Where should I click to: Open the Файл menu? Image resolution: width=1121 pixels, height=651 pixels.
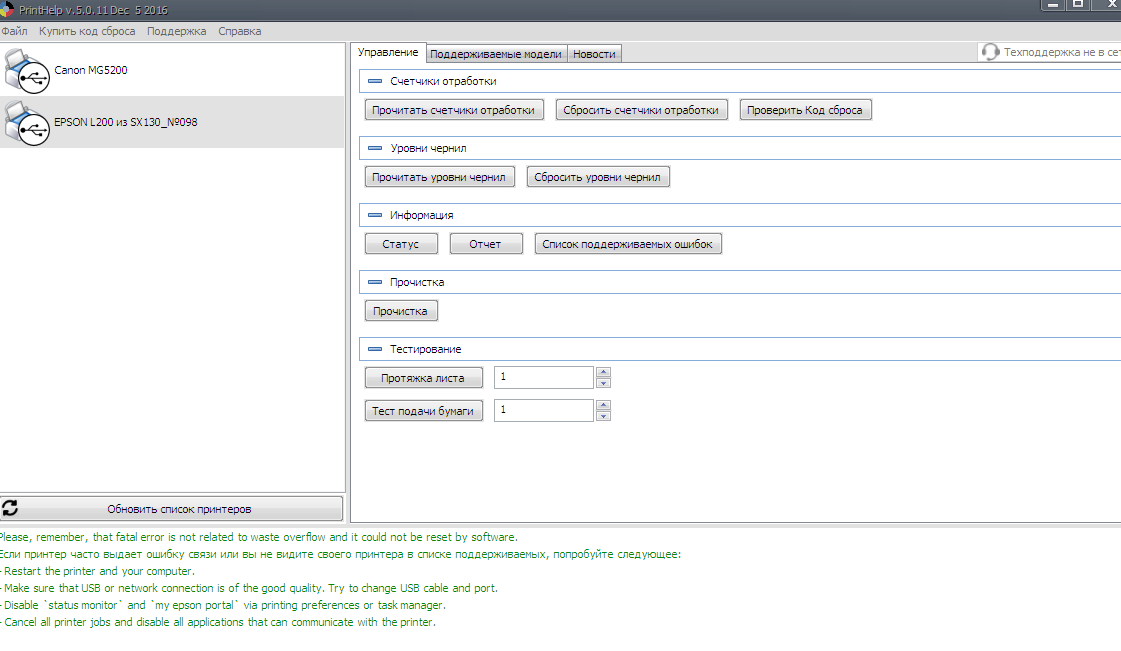point(14,31)
